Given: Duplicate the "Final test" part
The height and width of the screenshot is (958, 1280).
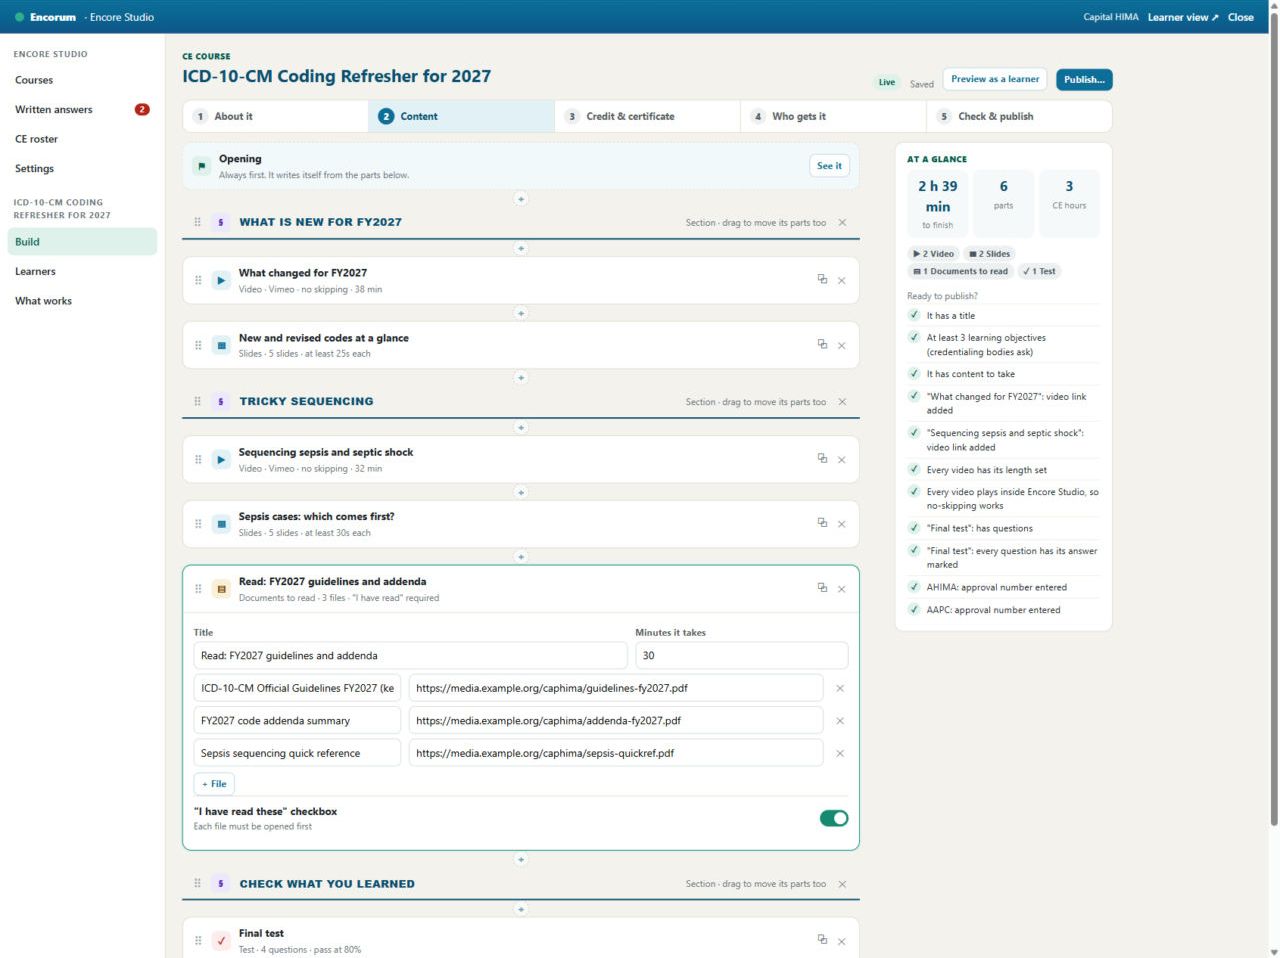Looking at the screenshot, I should pos(822,940).
